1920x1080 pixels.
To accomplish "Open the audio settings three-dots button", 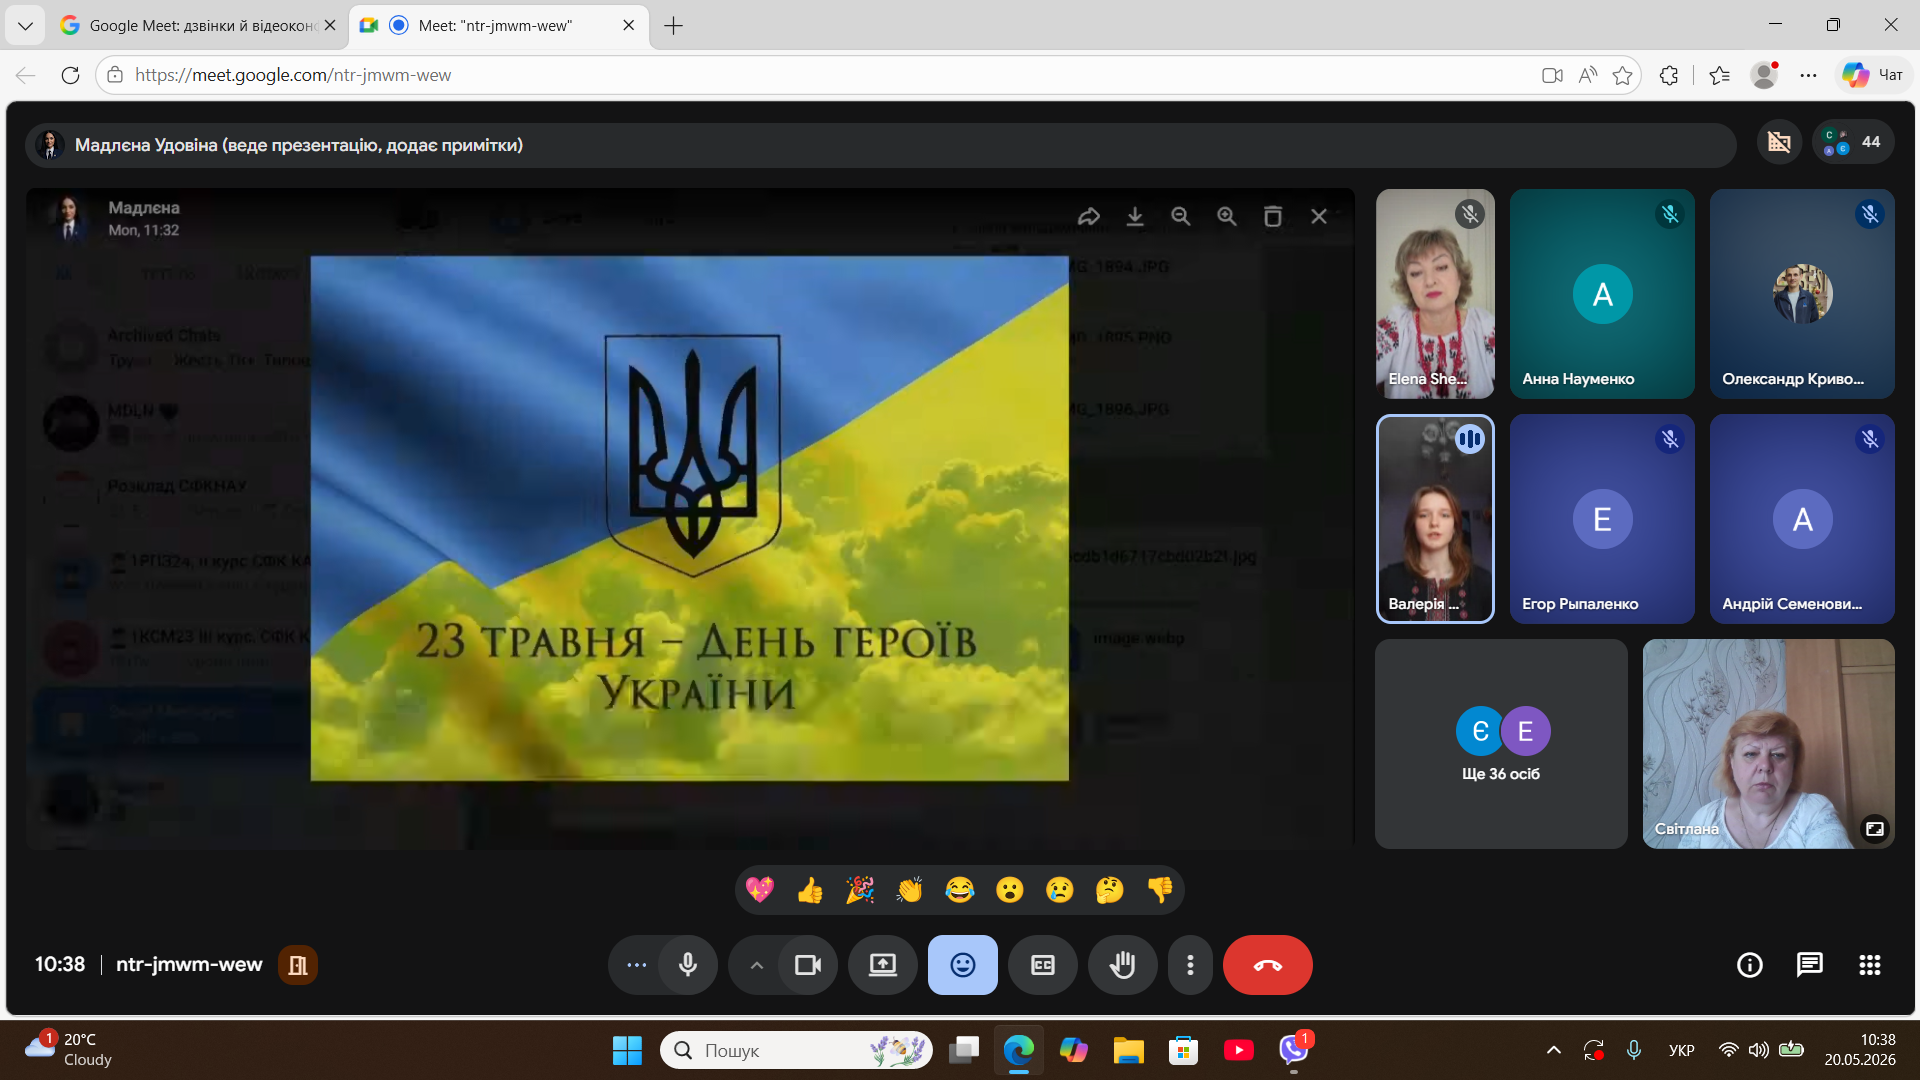I will [x=636, y=965].
